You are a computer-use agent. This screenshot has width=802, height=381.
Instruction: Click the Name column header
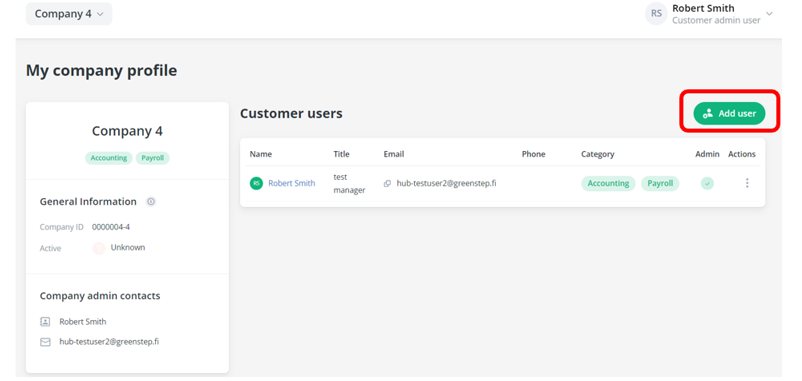click(x=261, y=154)
